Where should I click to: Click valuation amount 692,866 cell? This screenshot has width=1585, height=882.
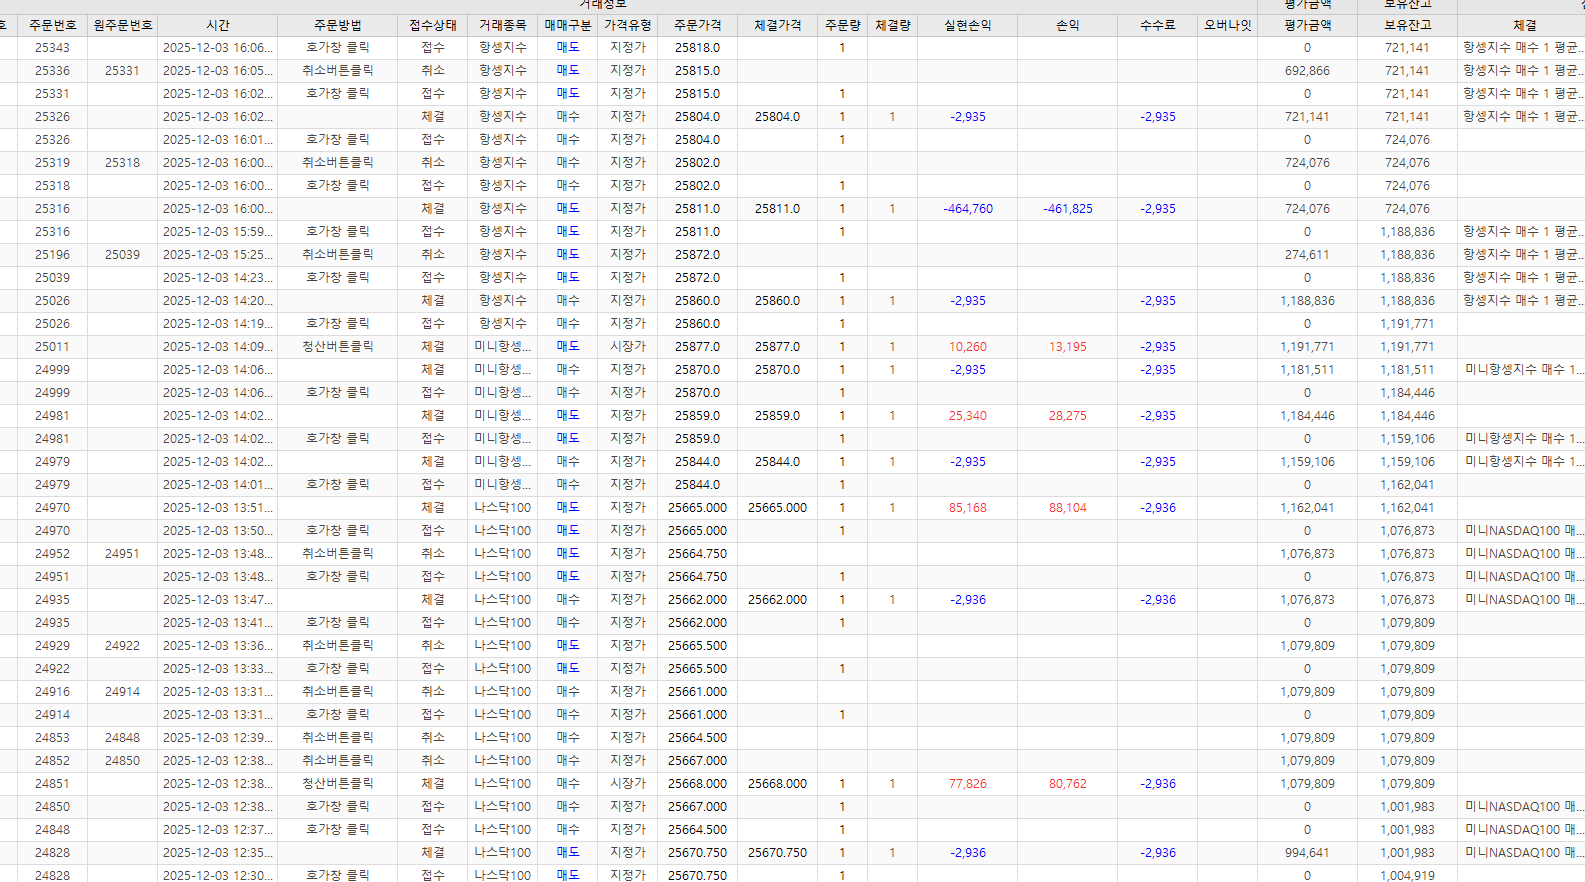(x=1307, y=70)
